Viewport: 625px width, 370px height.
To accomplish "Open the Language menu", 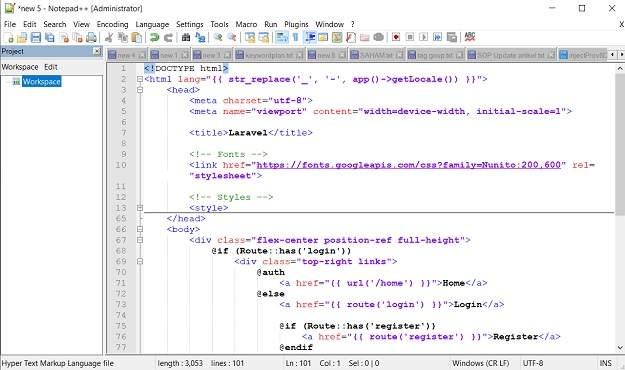I will click(x=152, y=24).
